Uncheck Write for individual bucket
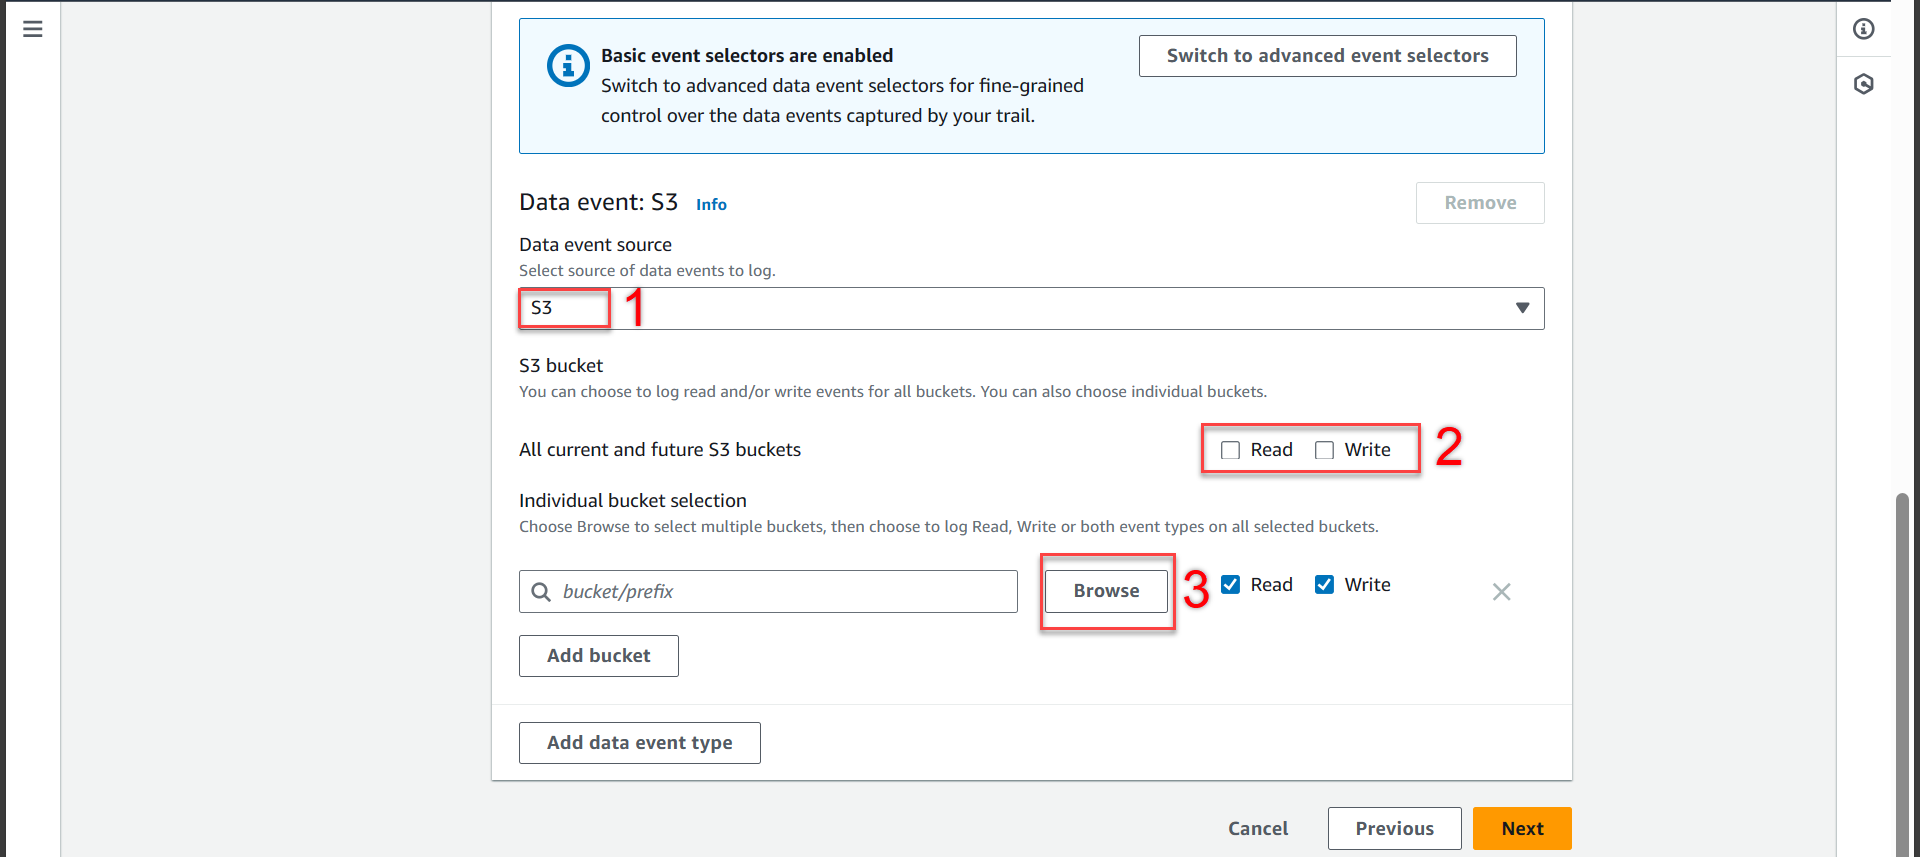The image size is (1920, 857). (x=1324, y=585)
